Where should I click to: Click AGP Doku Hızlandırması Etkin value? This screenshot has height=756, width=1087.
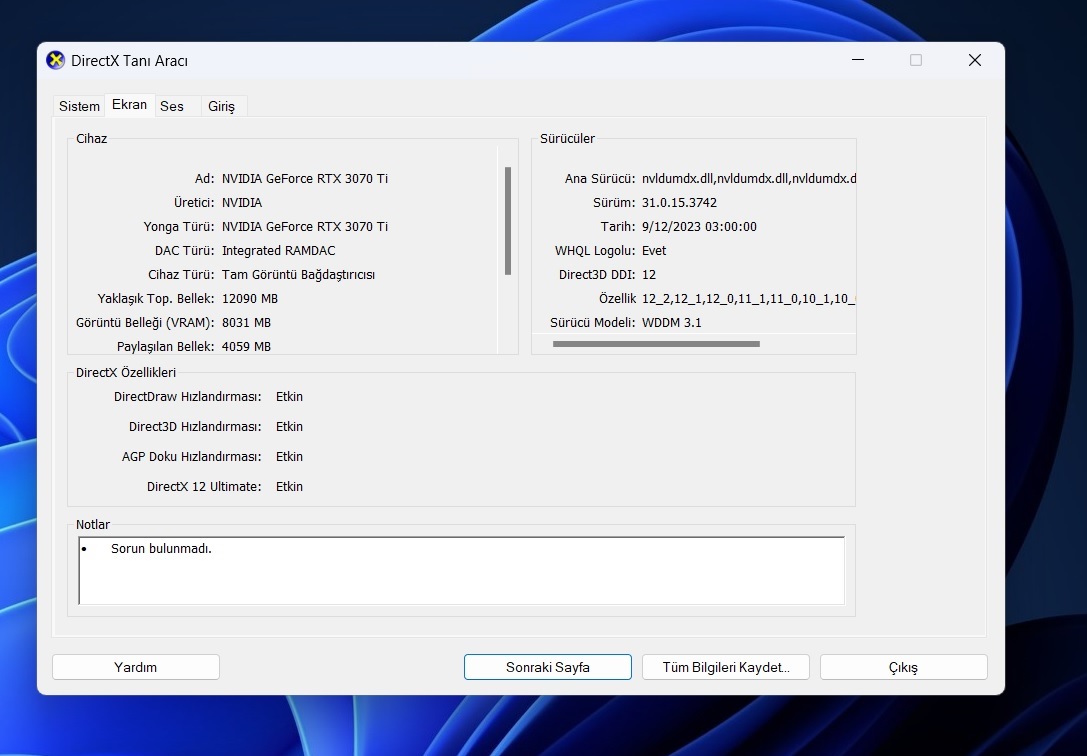(x=289, y=457)
